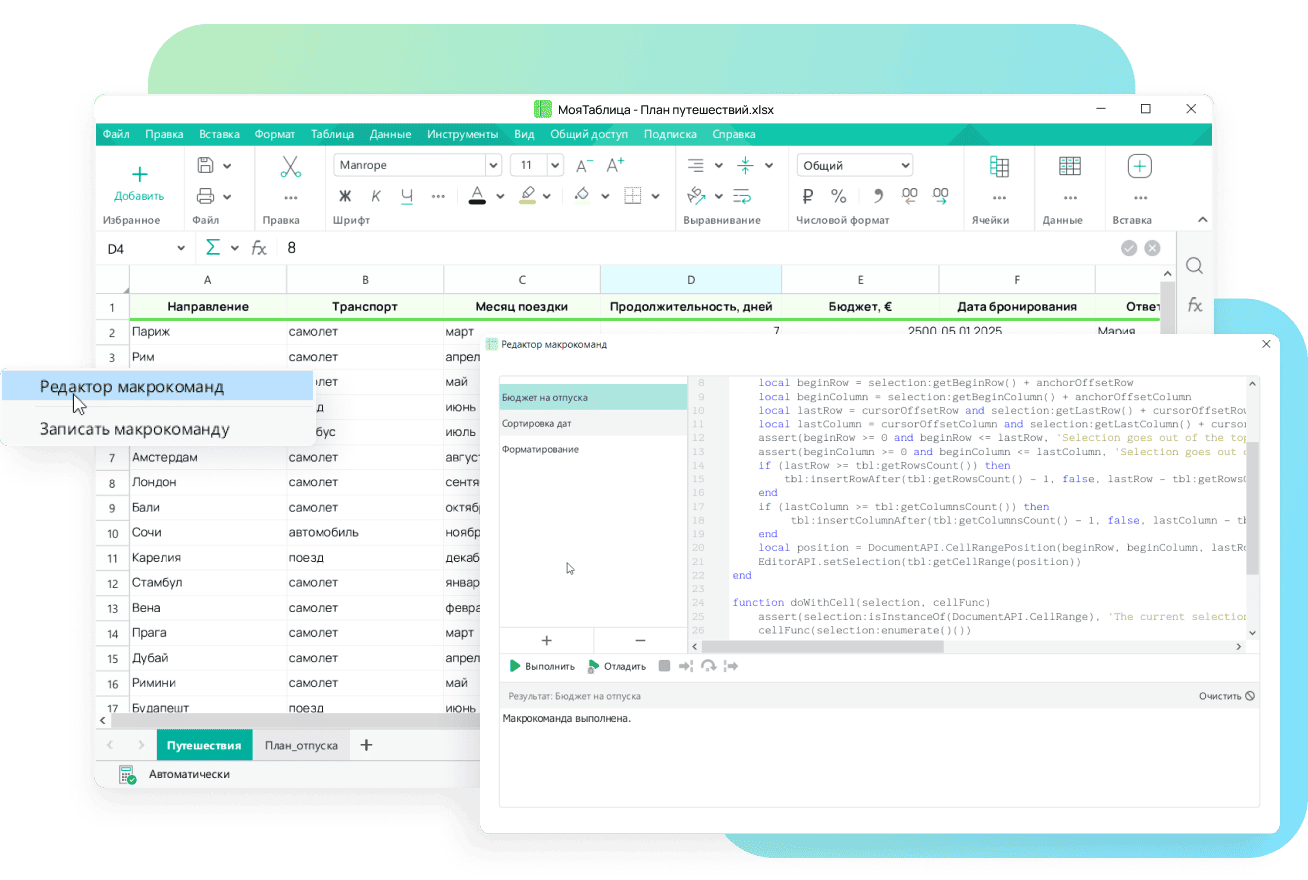Screen dimensions: 1308x880
Task: Click the Ячейки cells grid icon
Action: (998, 167)
